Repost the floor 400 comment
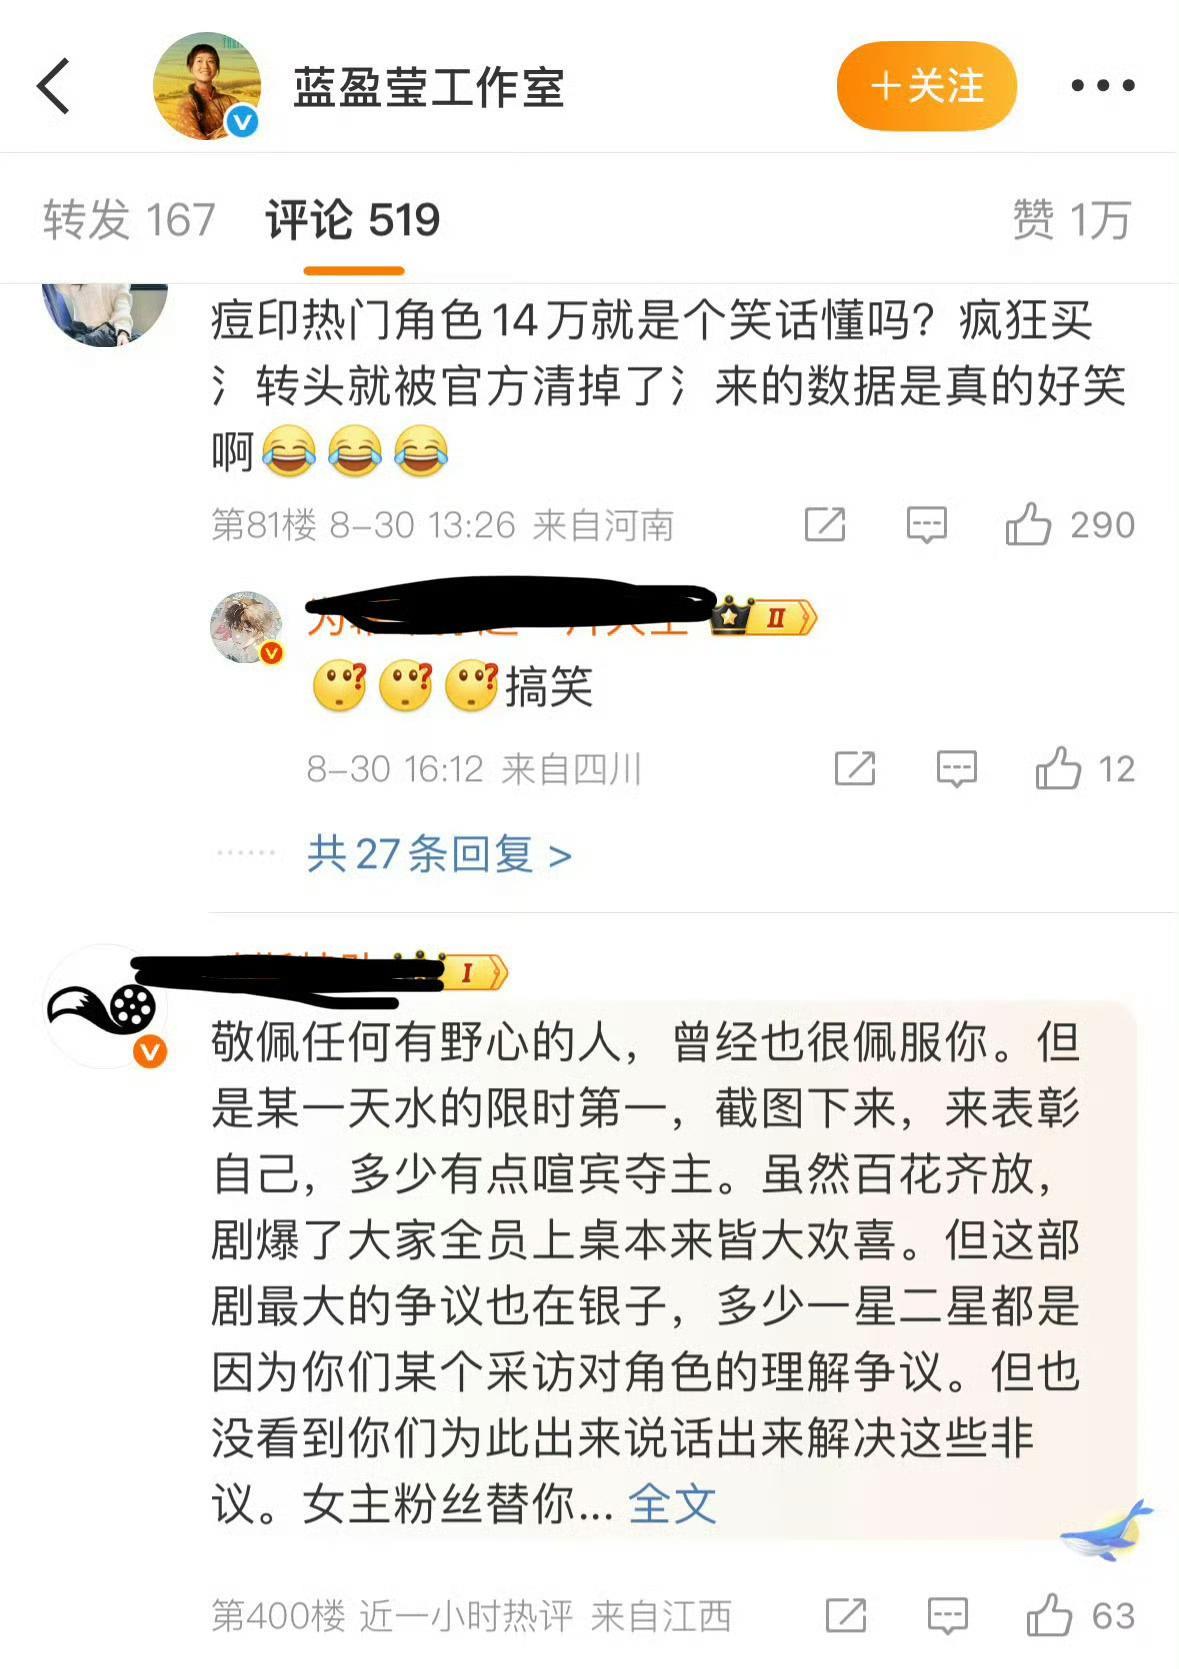Screen dimensions: 1179x1669 [x=846, y=1615]
